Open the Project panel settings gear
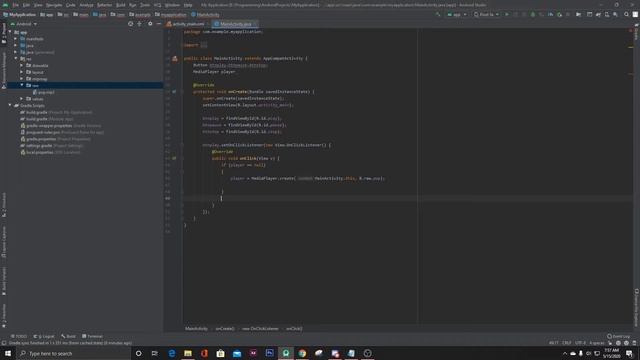This screenshot has width=640, height=360. pos(150,24)
